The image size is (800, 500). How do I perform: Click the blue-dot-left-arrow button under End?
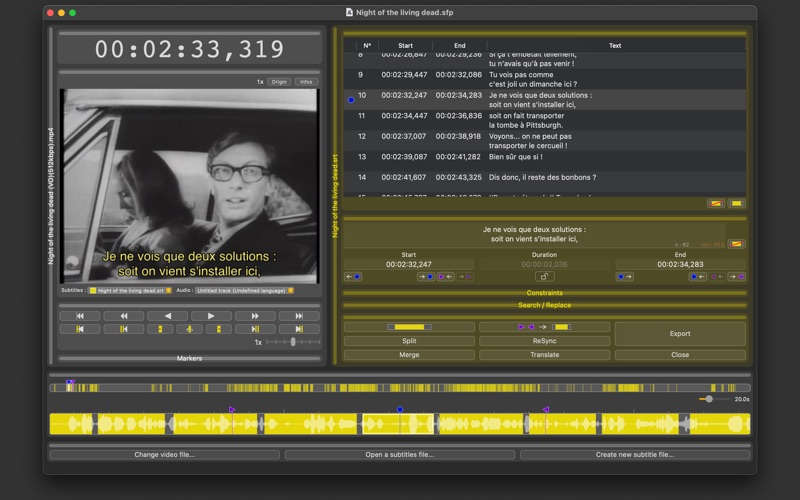pos(697,277)
